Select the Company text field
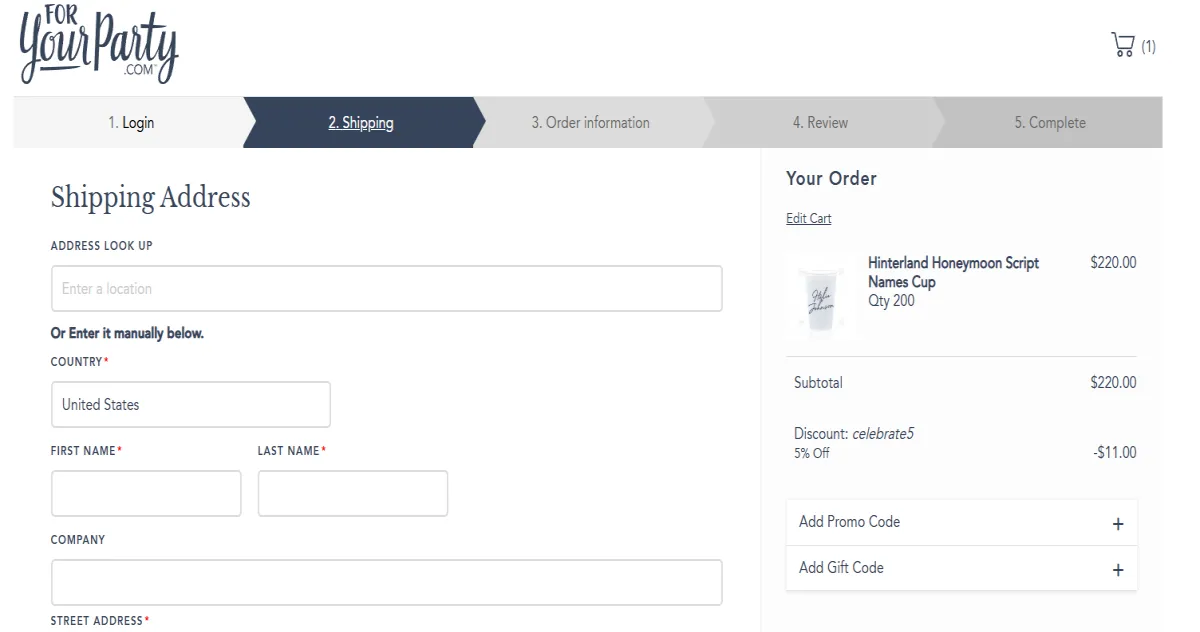The image size is (1200, 632). pos(386,582)
